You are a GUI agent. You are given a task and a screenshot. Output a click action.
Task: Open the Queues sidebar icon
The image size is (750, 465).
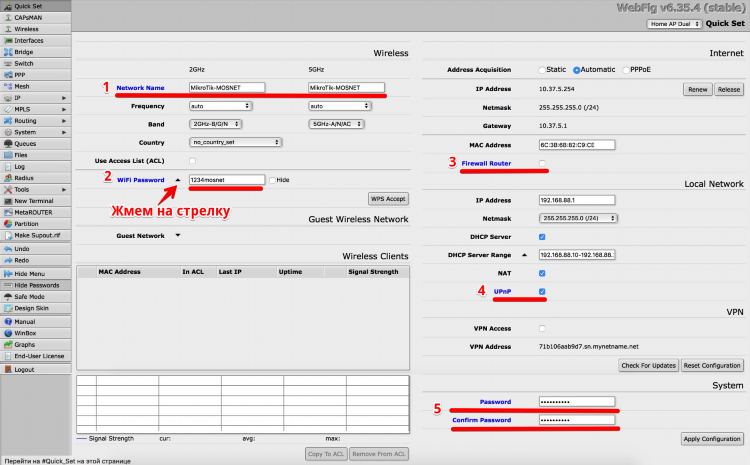(x=8, y=144)
